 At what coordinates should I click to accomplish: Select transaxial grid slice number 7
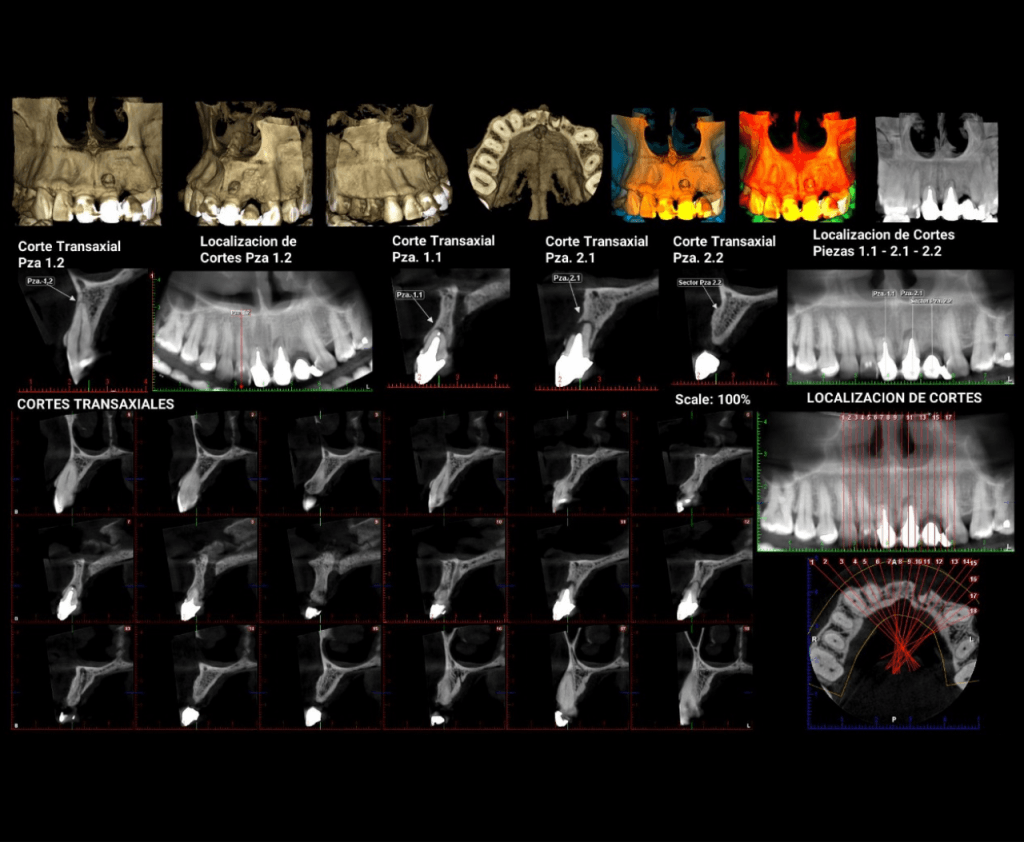[x=74, y=570]
